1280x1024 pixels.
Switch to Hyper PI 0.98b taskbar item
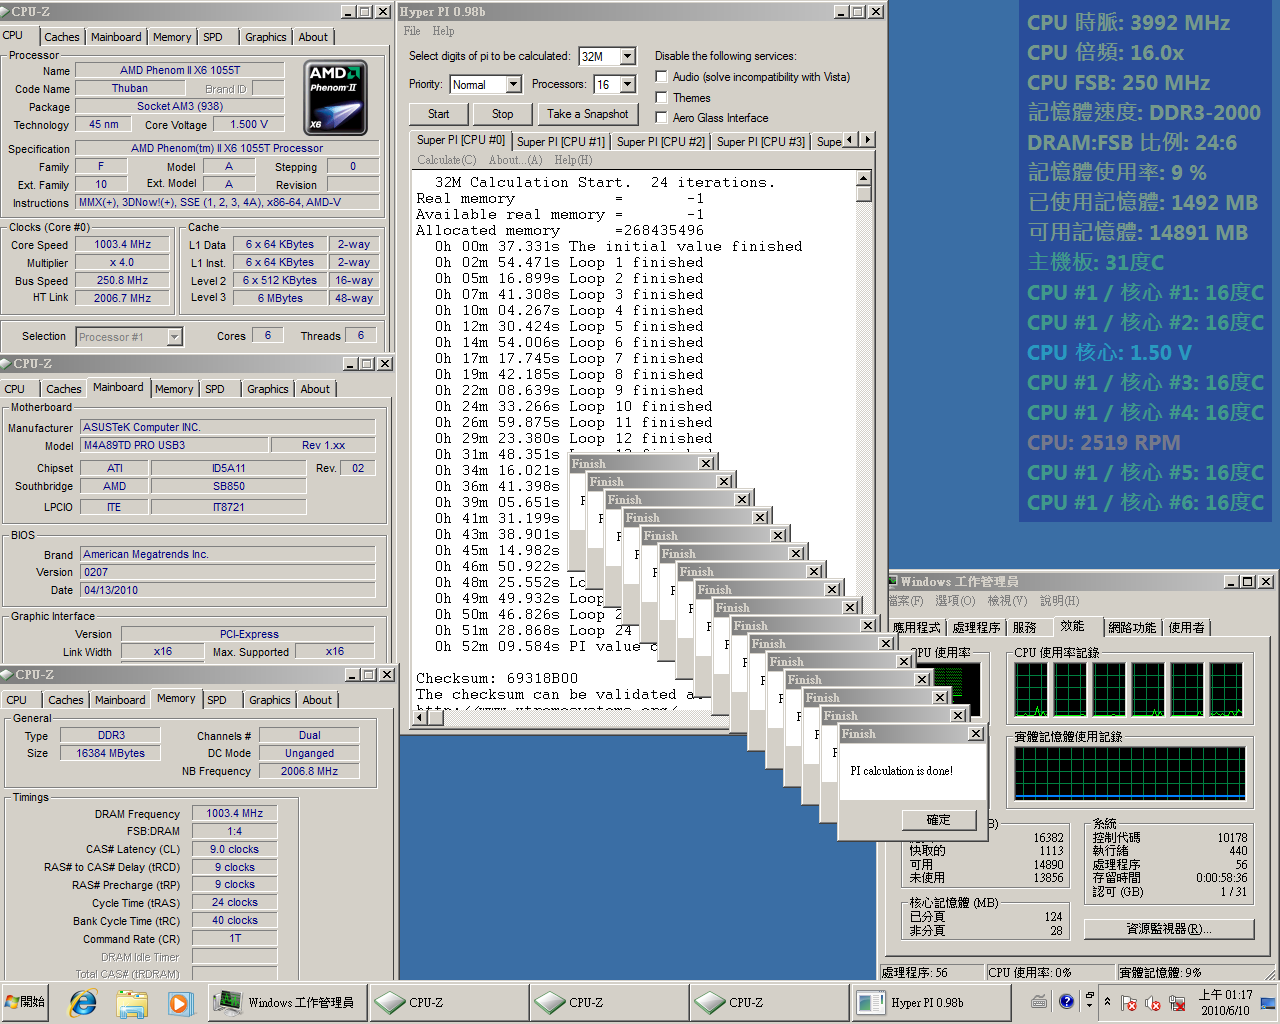[929, 1002]
